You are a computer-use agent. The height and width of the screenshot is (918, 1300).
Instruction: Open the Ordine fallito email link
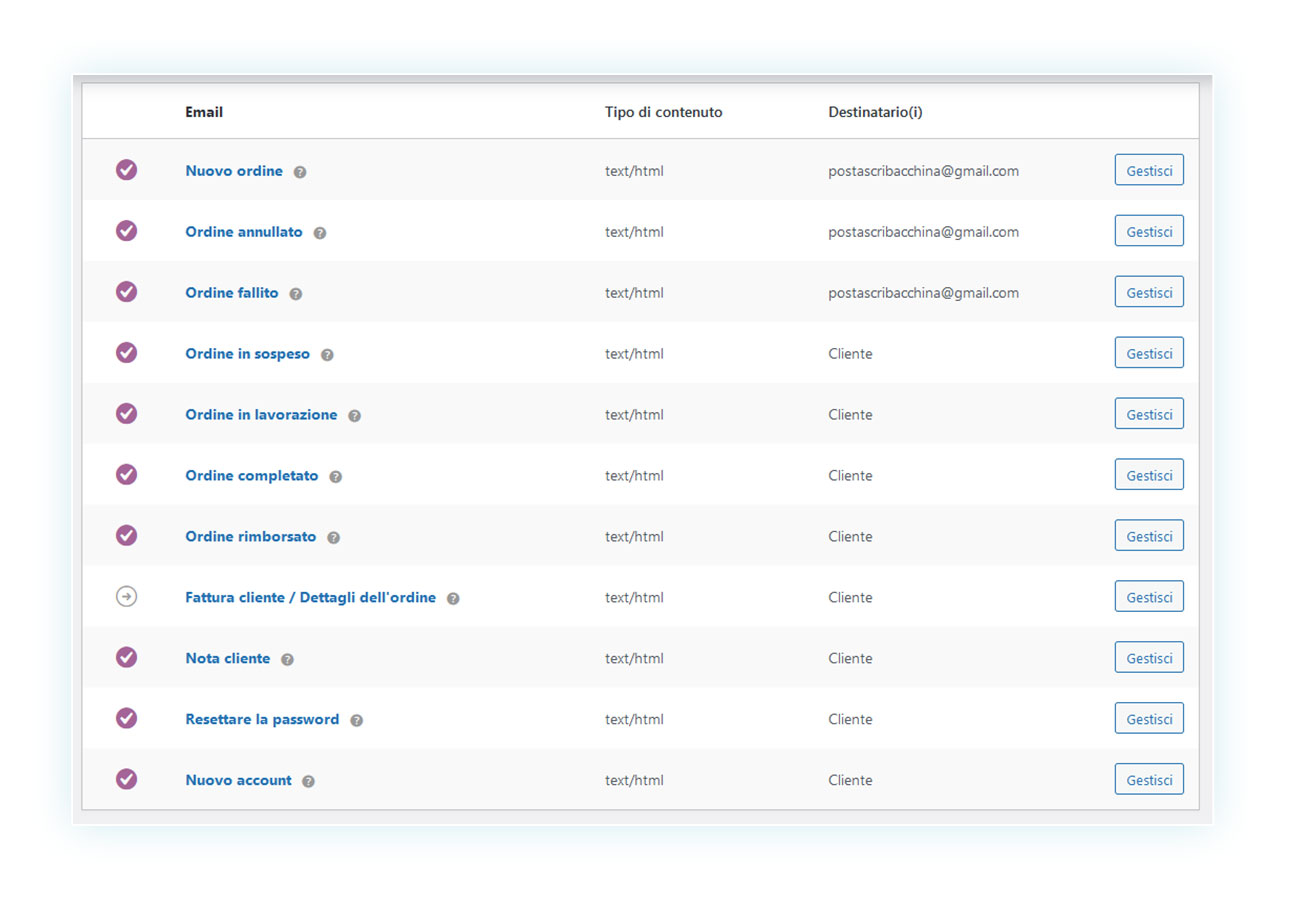click(x=232, y=293)
